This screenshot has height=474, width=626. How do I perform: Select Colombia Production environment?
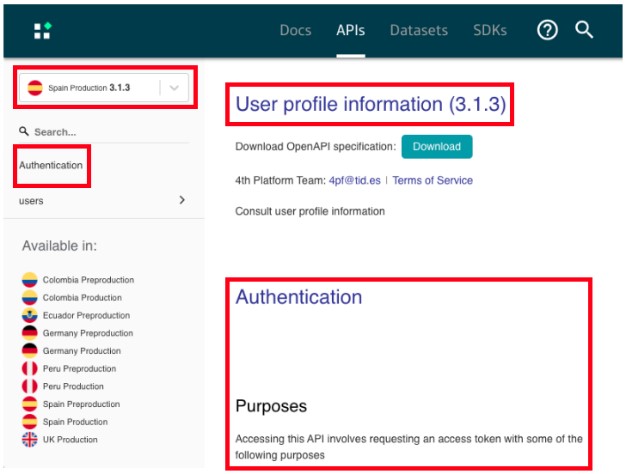82,297
